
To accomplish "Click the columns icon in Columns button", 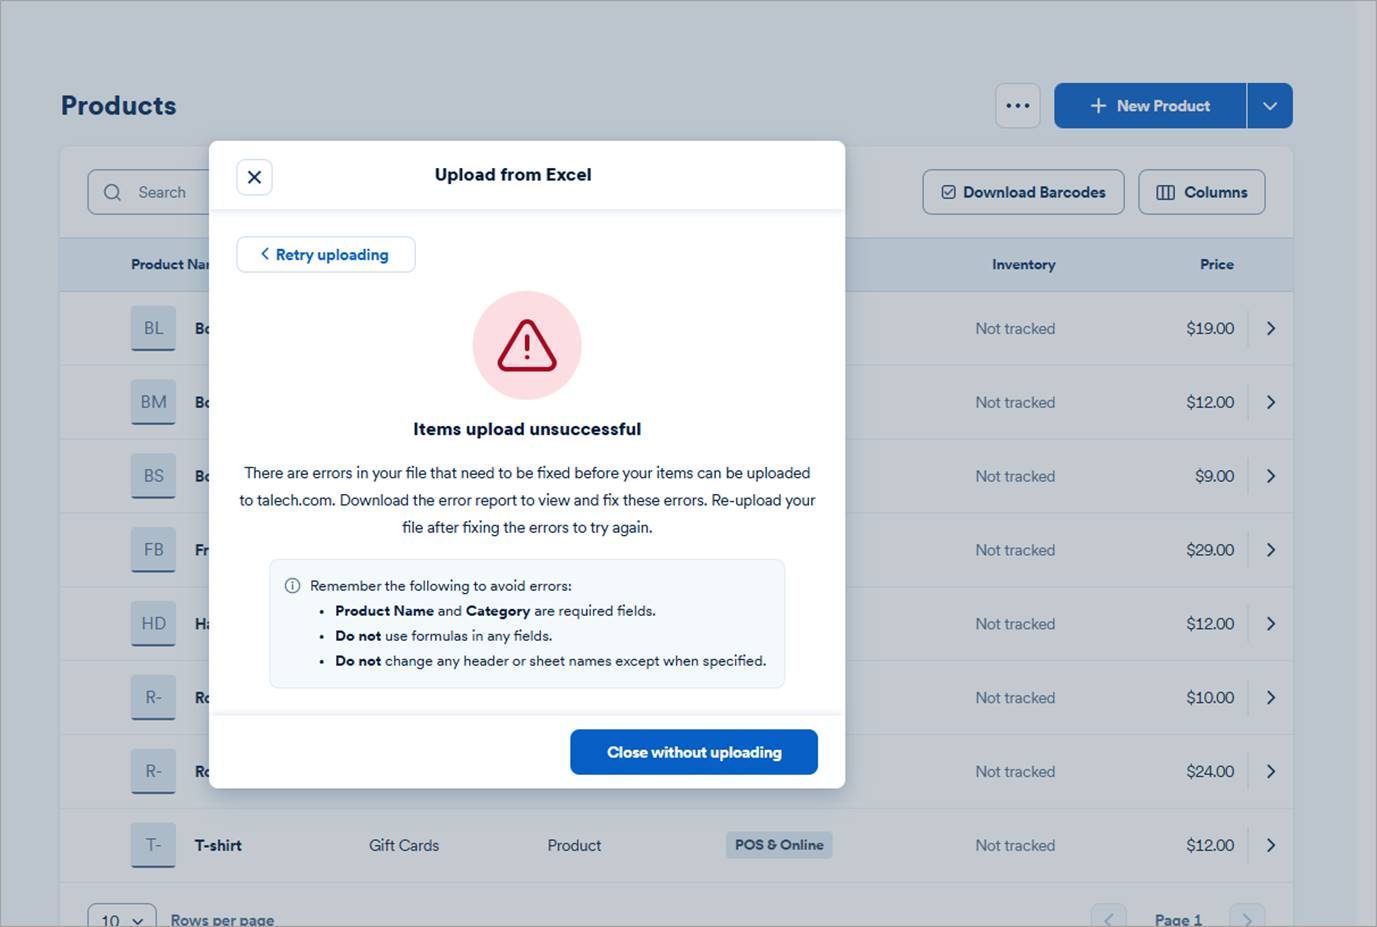I will click(1165, 192).
